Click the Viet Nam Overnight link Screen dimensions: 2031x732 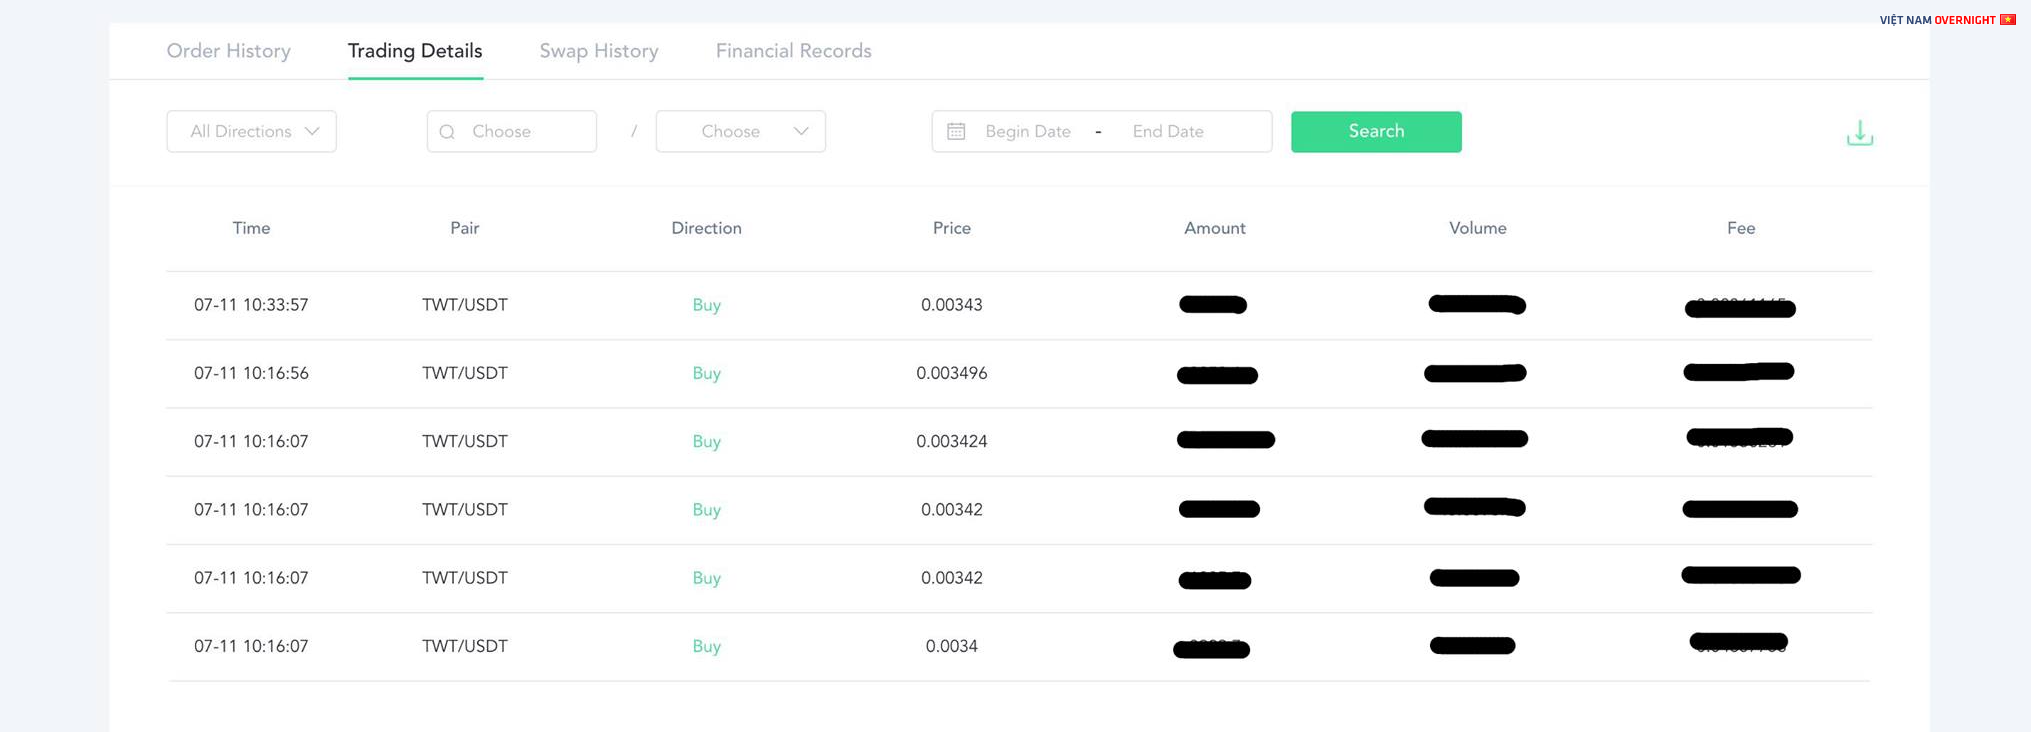pos(1937,20)
